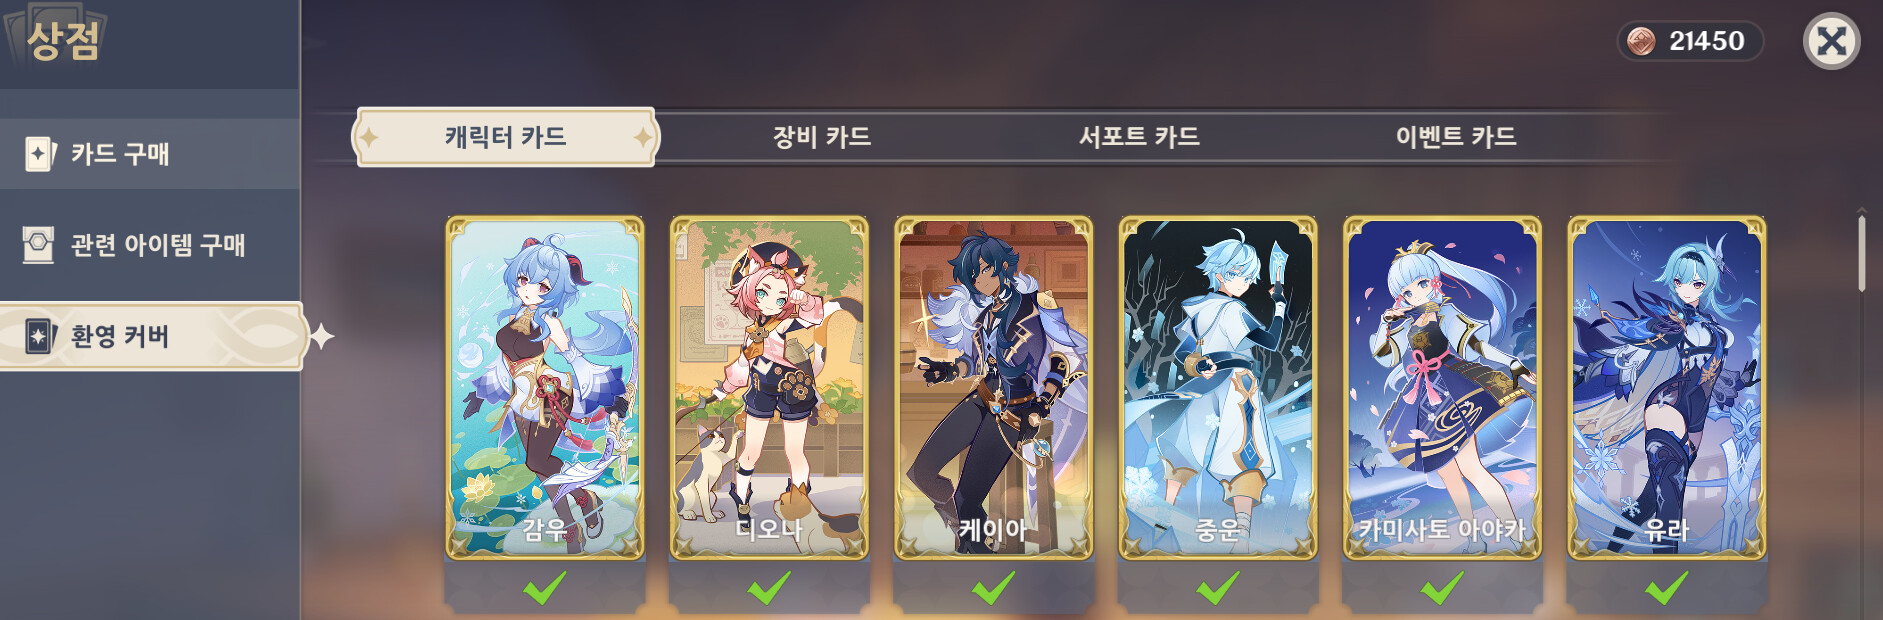
Task: Open the 관련 아이템 구매 menu entry
Action: coord(150,245)
